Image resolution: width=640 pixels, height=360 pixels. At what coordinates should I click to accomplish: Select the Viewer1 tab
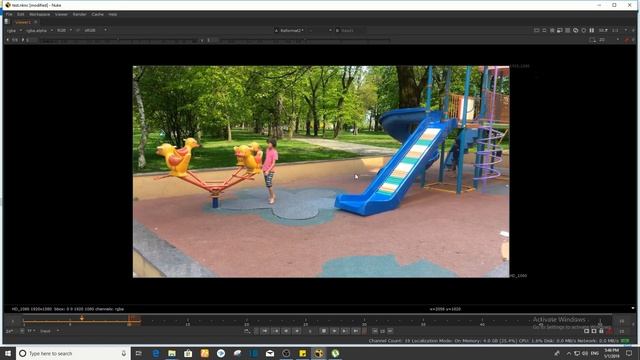[23, 22]
